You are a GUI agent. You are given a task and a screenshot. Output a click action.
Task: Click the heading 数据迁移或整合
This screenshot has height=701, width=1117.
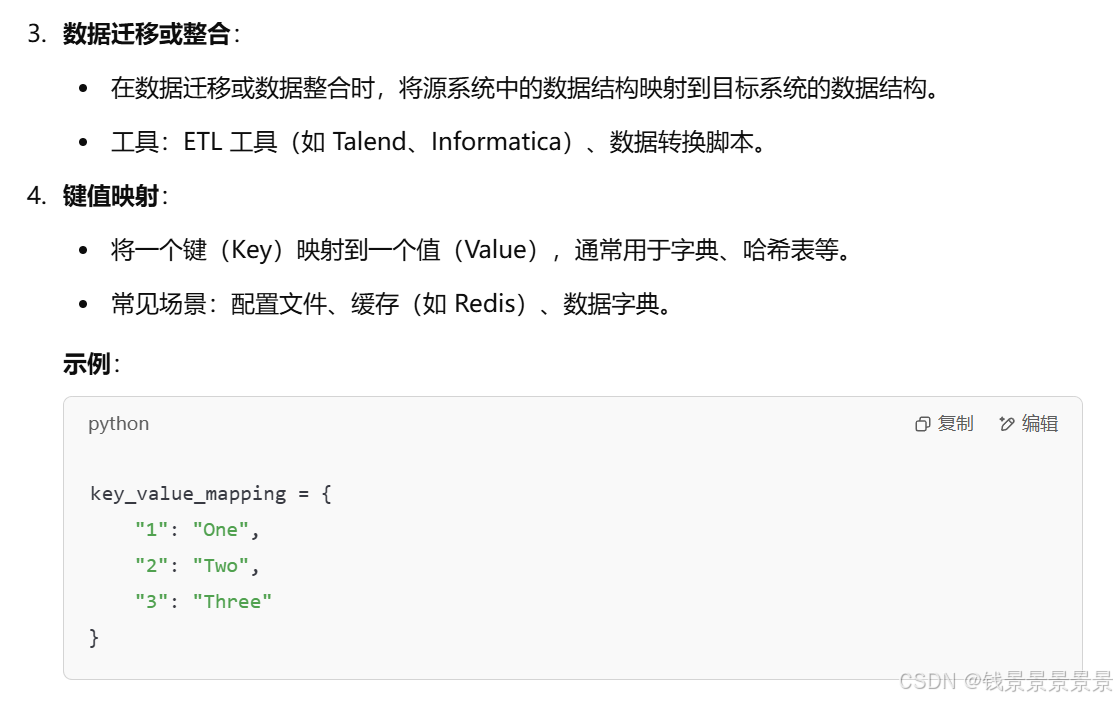click(x=146, y=33)
